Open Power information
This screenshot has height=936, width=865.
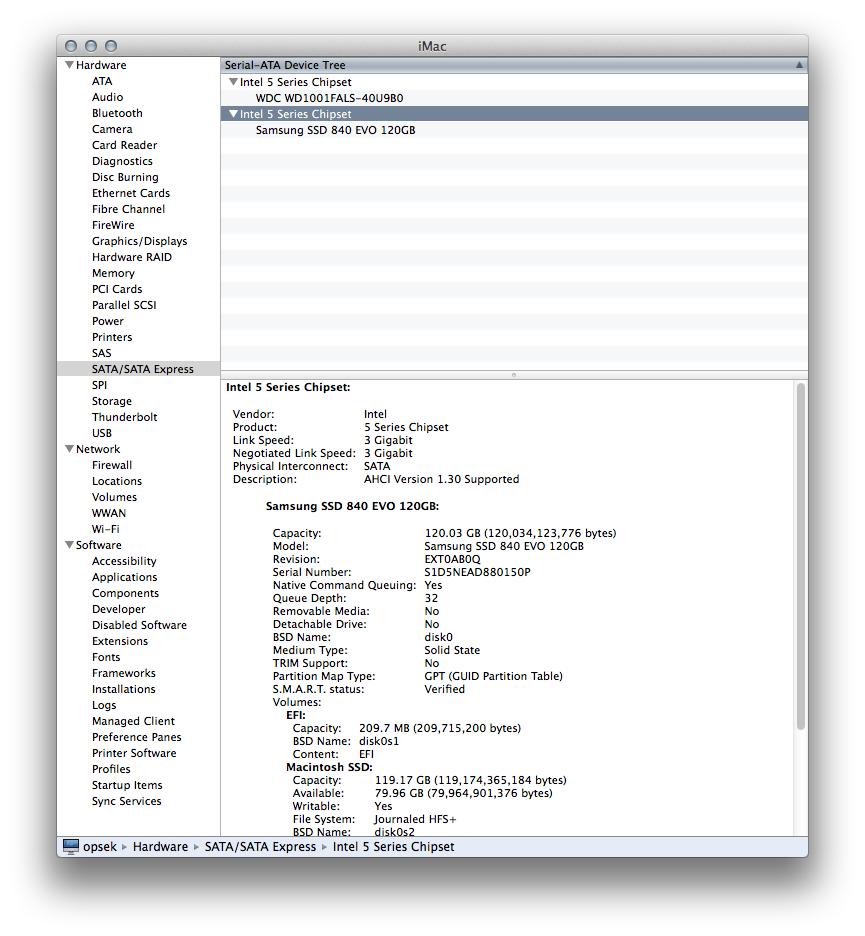pos(108,321)
